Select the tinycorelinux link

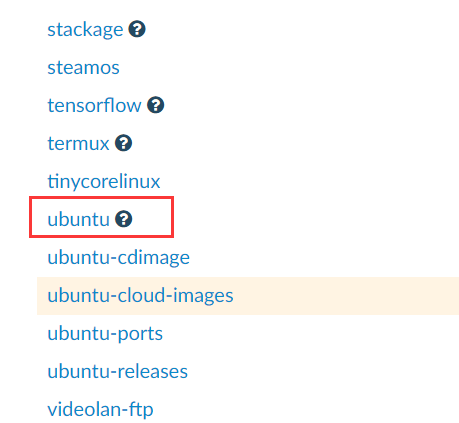point(104,182)
